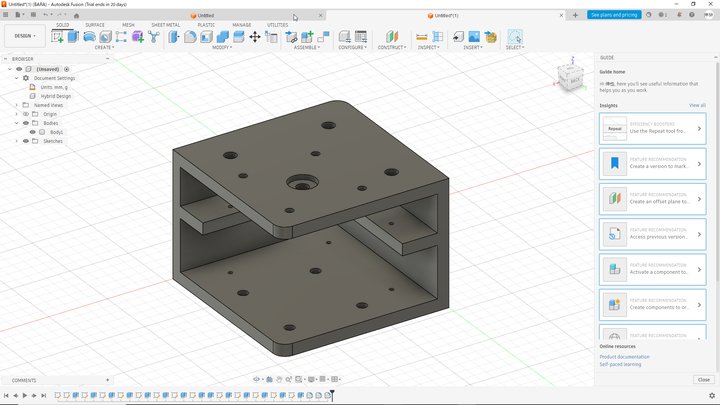Click See plans and pricing button
Image resolution: width=720 pixels, height=405 pixels.
point(614,15)
